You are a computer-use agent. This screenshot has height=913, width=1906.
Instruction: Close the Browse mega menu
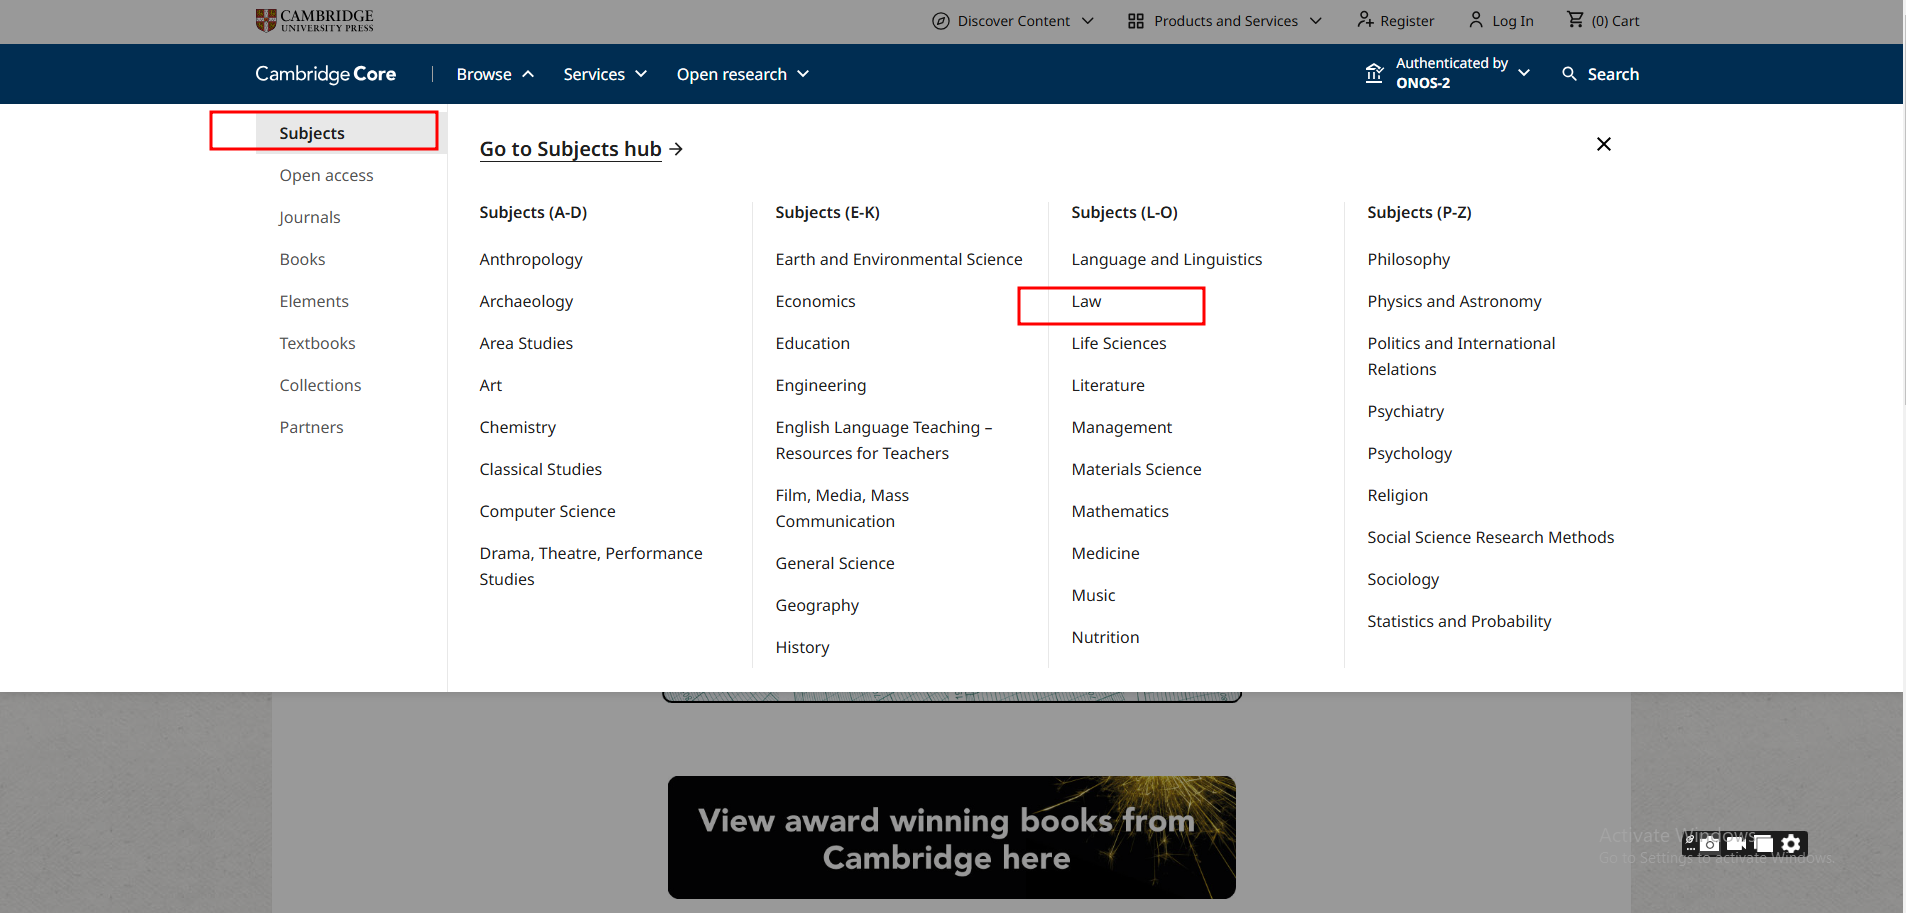[x=1603, y=144]
